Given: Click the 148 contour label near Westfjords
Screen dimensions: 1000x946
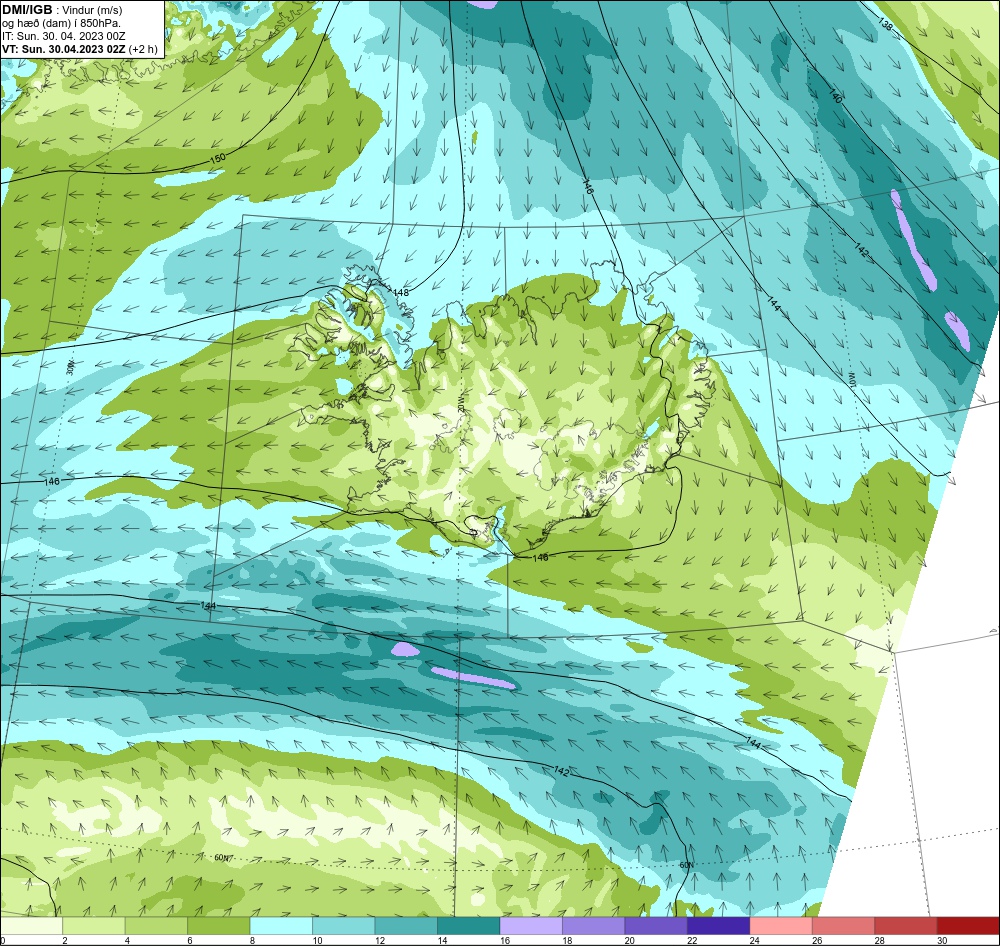Looking at the screenshot, I should point(401,292).
